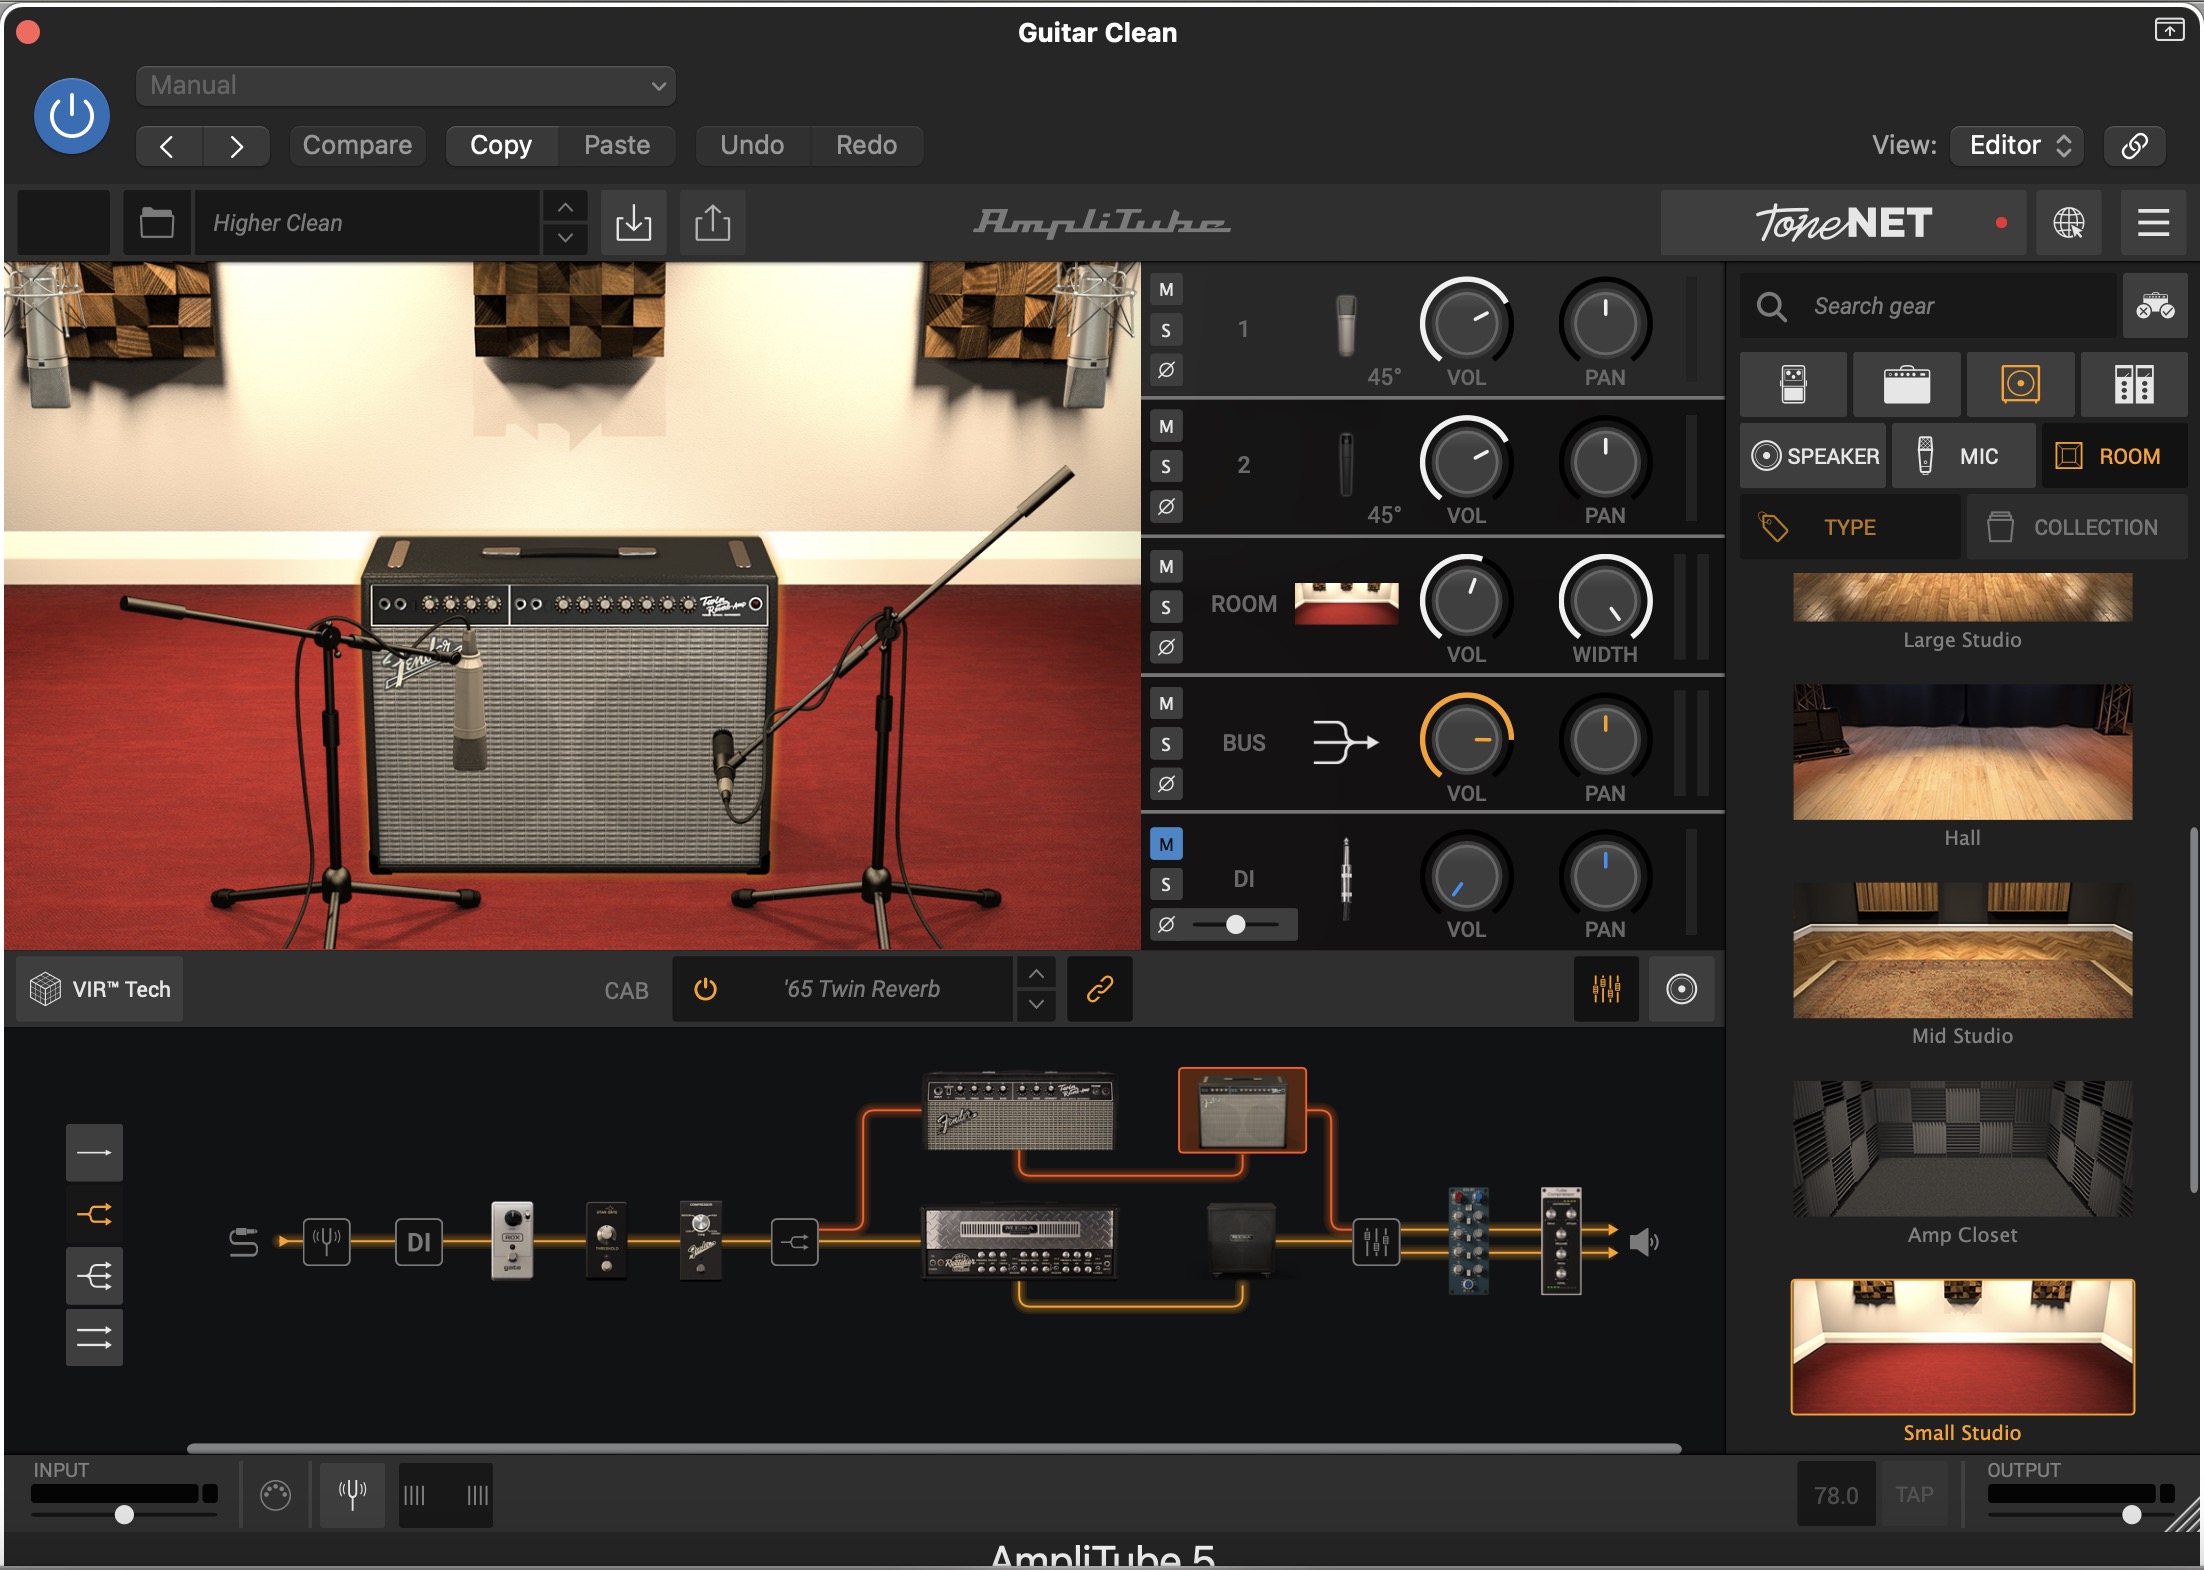Click the VIR Tech button
Image resolution: width=2204 pixels, height=1570 pixels.
(101, 989)
